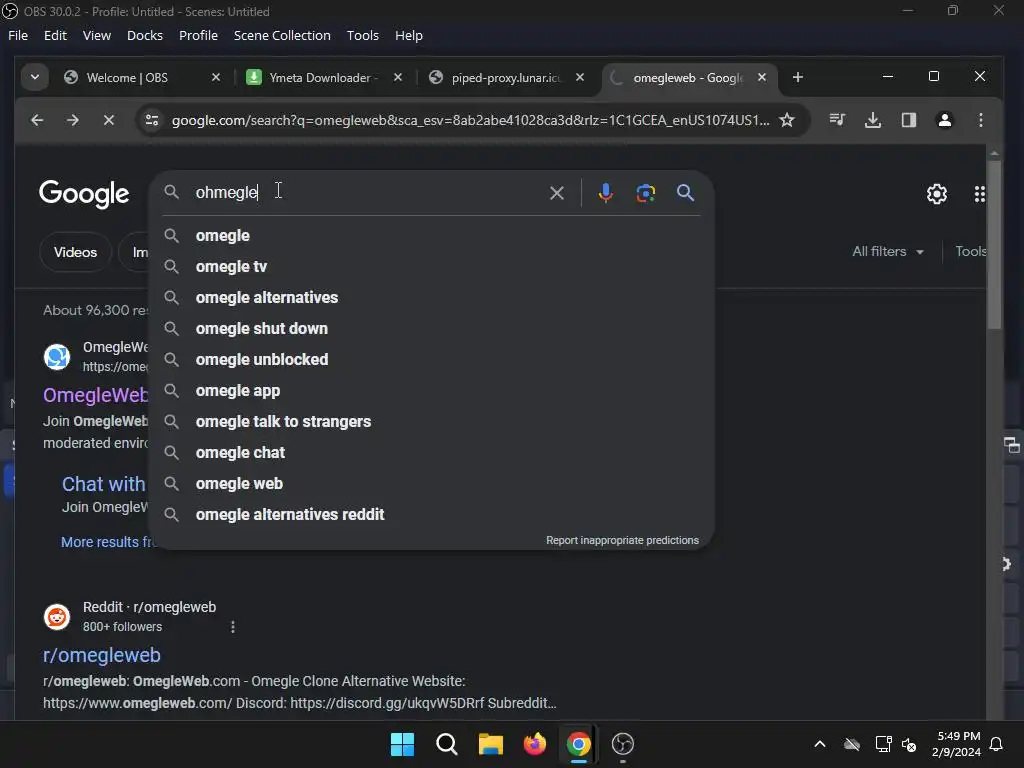1024x768 pixels.
Task: Click Report inappropriate predictions
Action: pos(622,540)
